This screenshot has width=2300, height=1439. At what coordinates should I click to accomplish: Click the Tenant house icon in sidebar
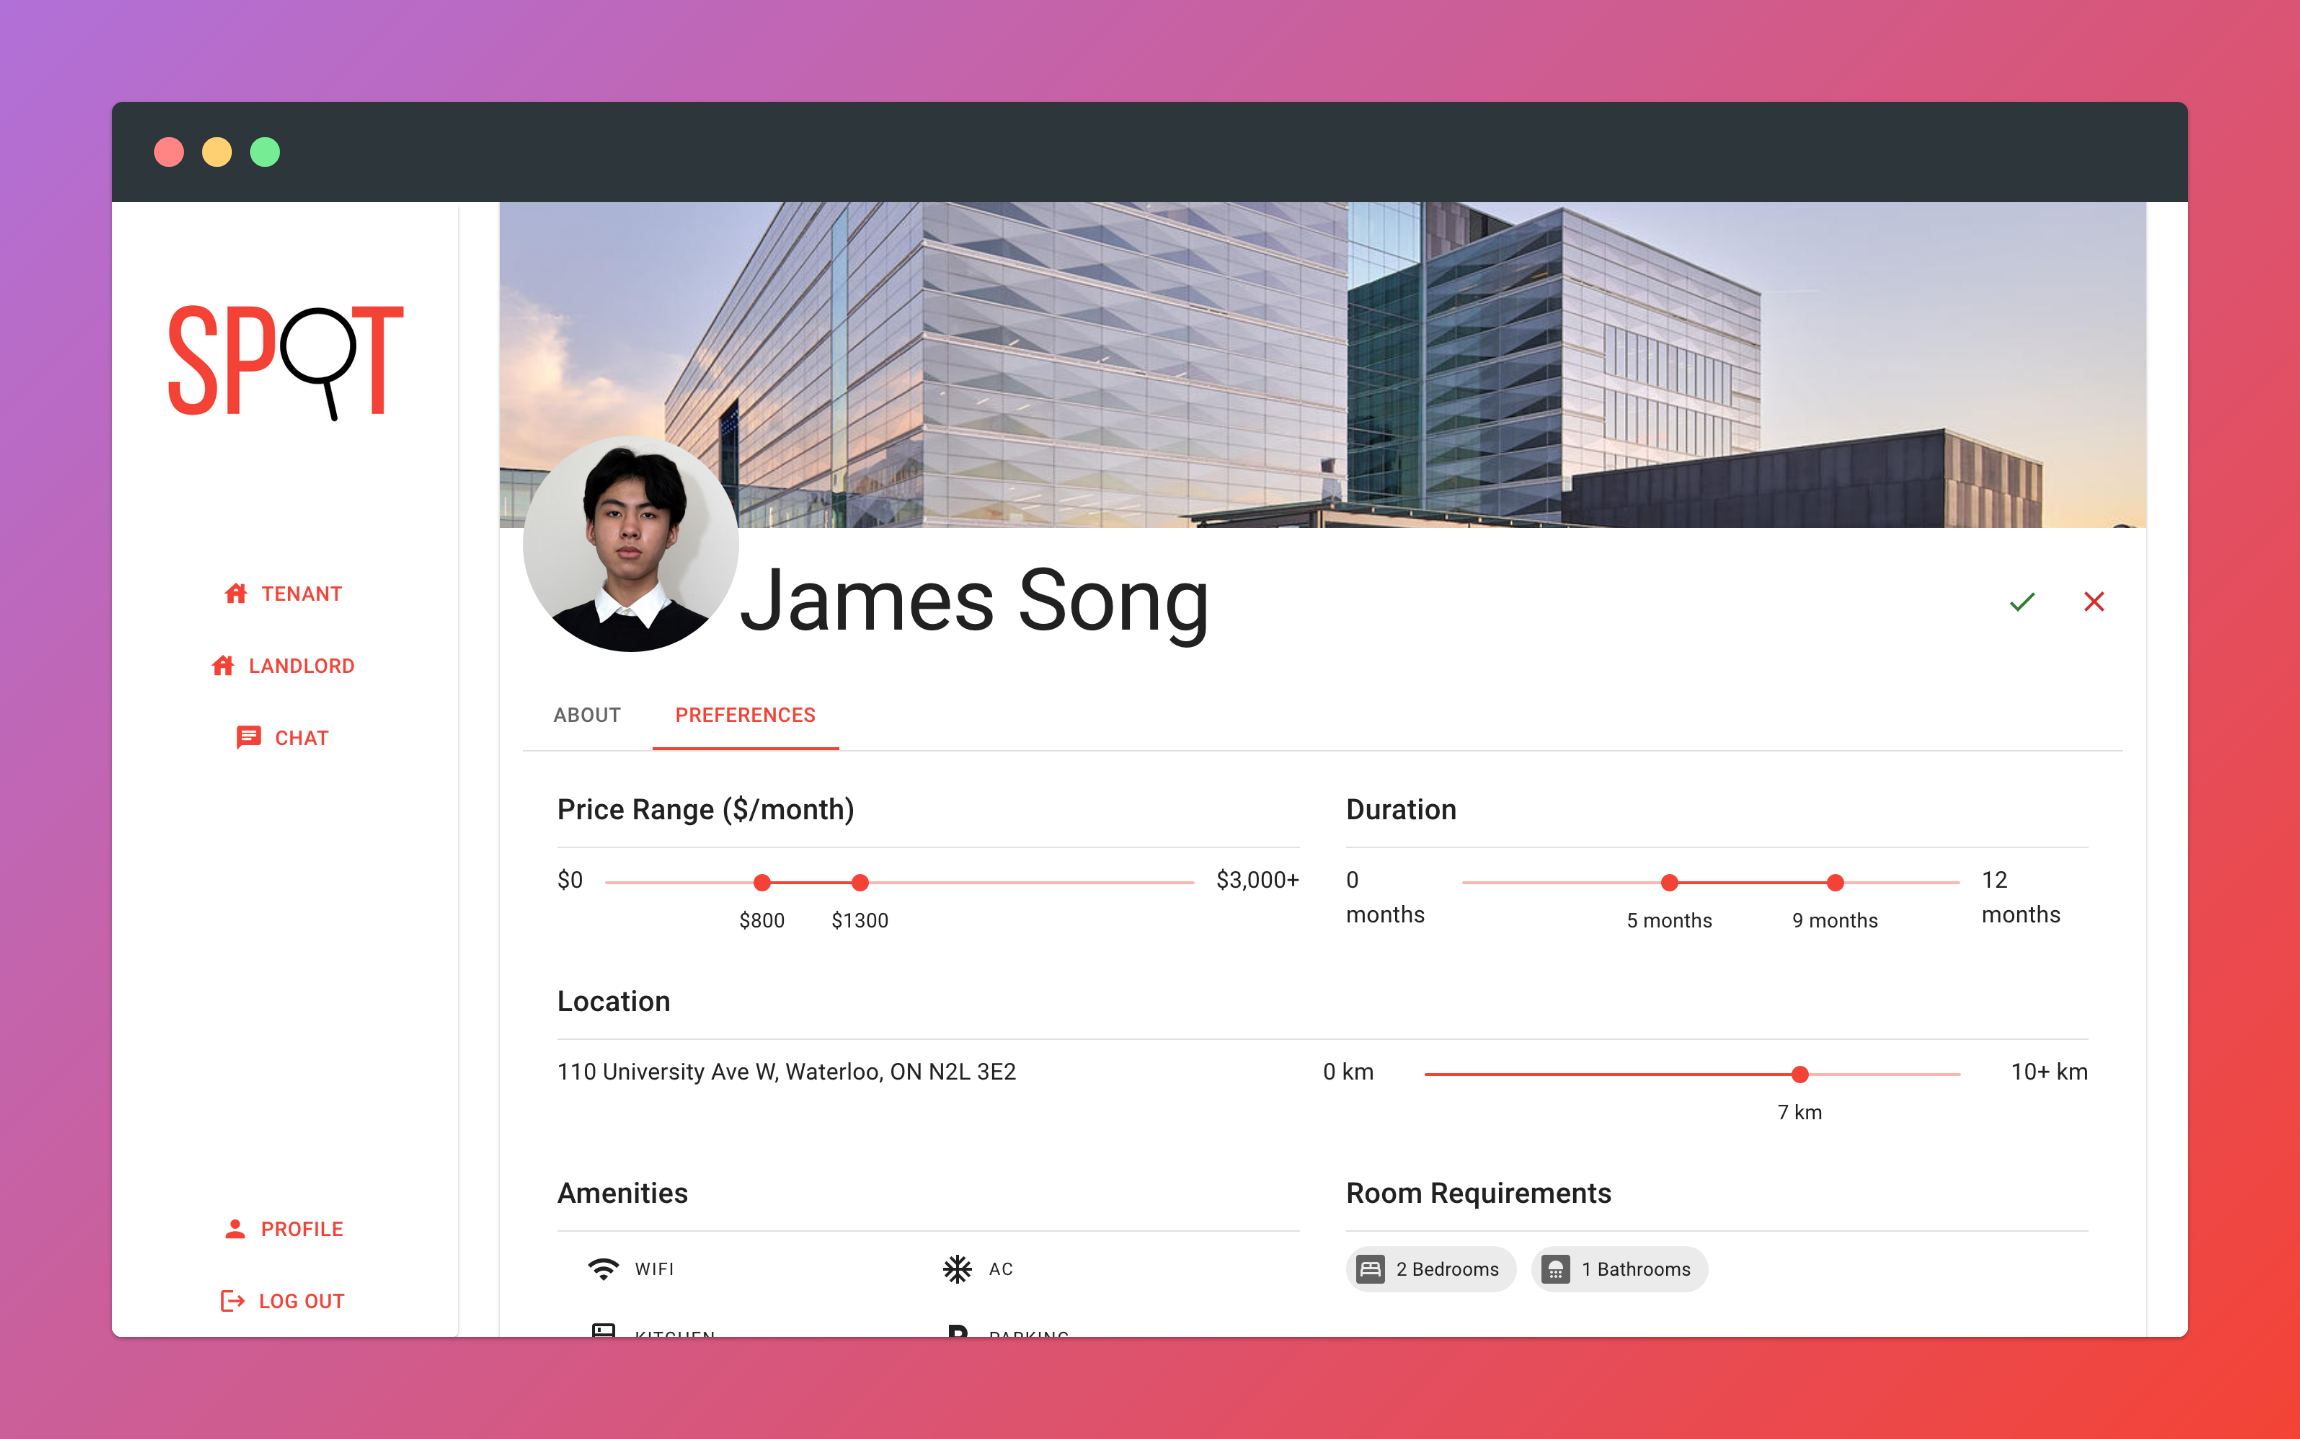coord(236,594)
